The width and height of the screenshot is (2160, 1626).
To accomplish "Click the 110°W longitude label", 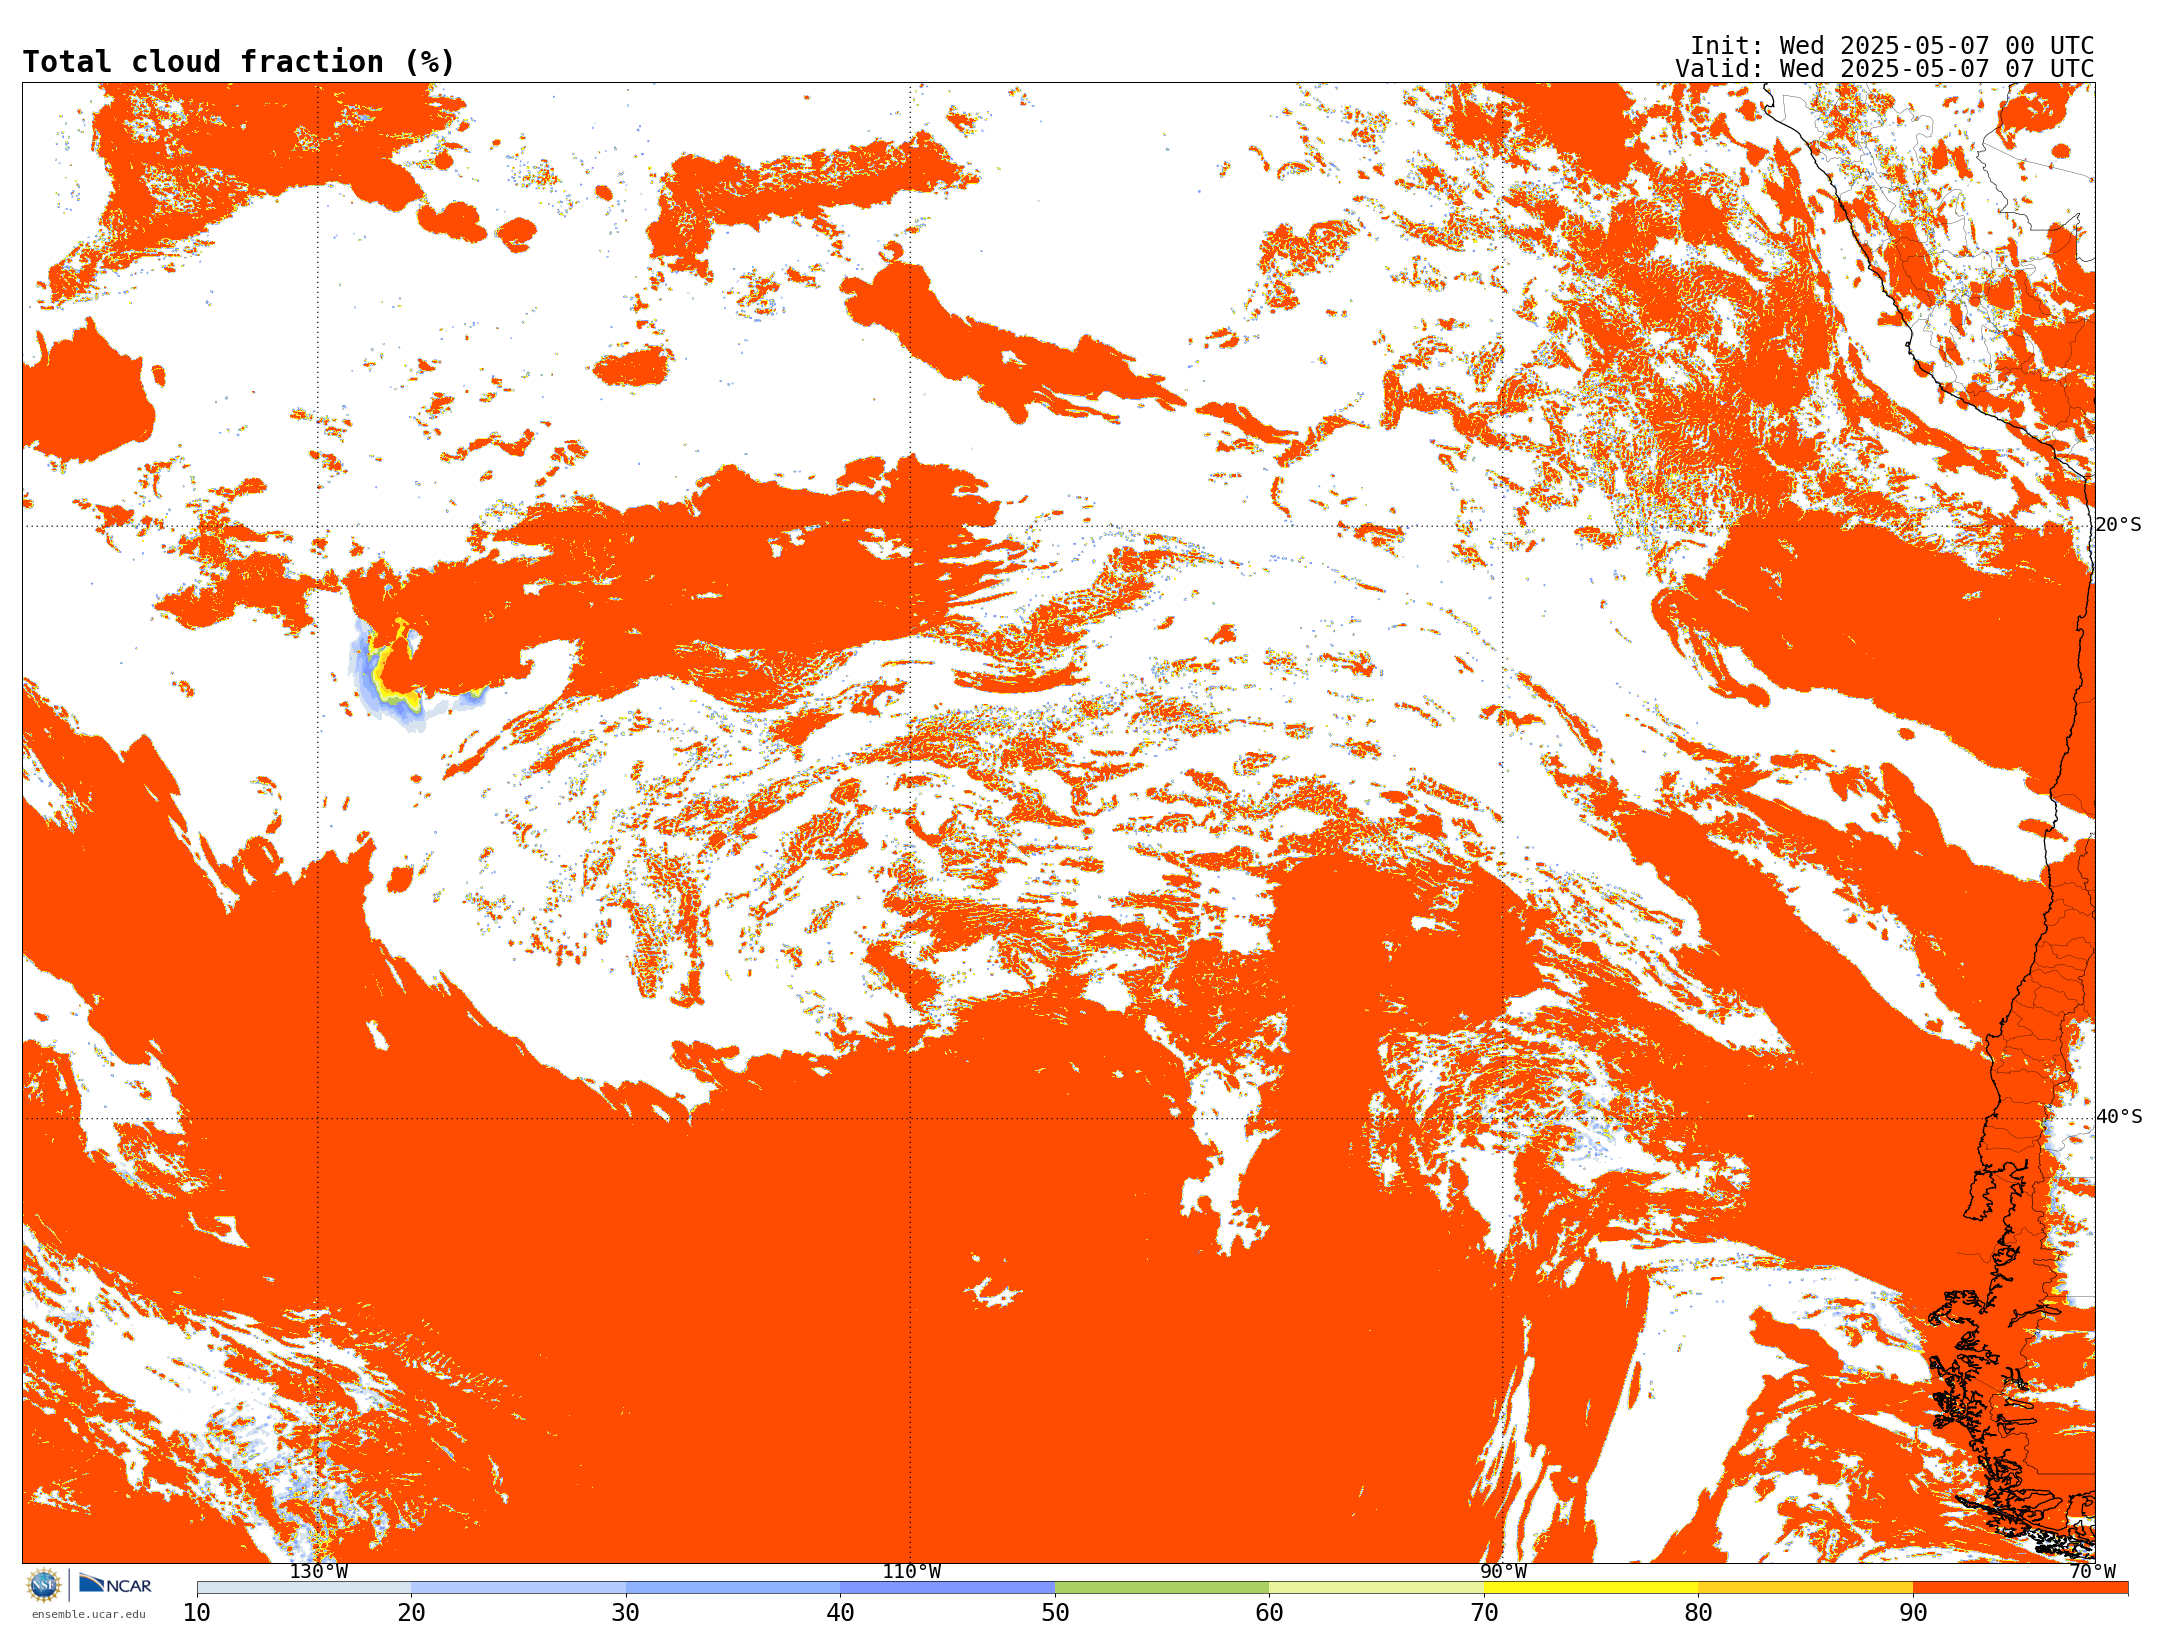I will tap(911, 1571).
